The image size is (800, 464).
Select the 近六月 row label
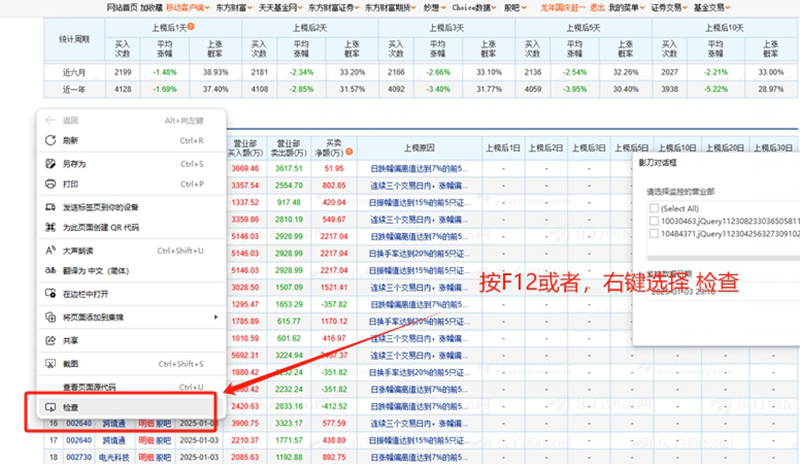74,72
